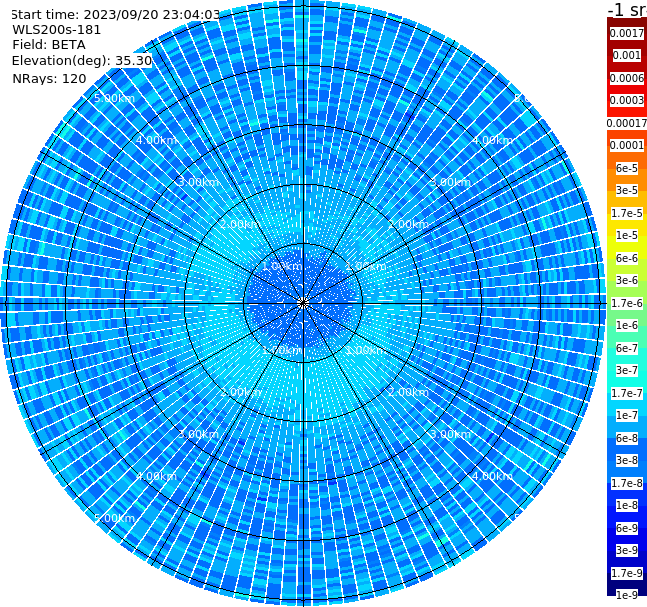This screenshot has width=647, height=607.
Task: Select the 4.00km label in upper-right quadrant
Action: [x=493, y=140]
